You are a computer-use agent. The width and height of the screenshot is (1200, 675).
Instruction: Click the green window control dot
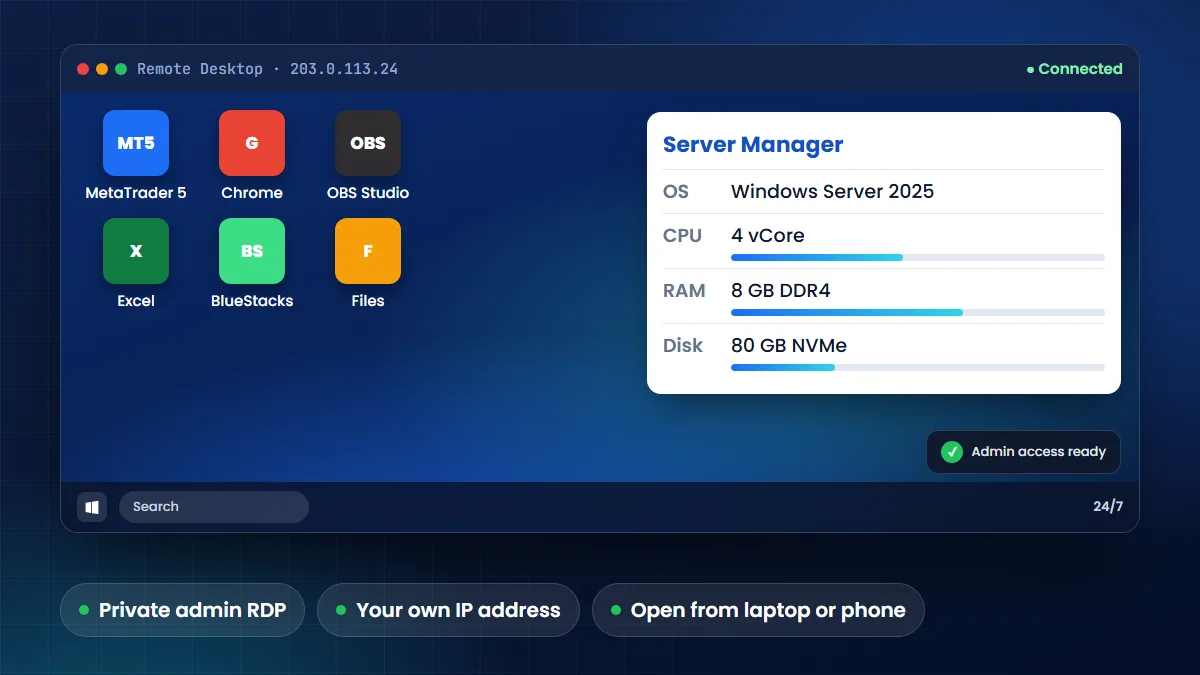(121, 69)
